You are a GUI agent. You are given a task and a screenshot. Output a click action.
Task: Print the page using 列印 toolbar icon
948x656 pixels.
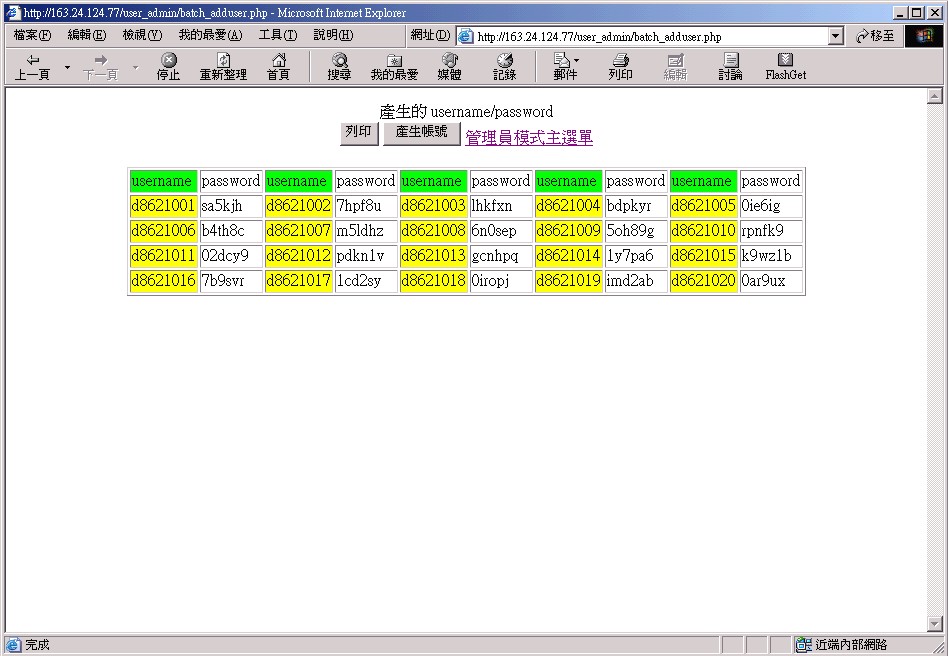tap(620, 67)
